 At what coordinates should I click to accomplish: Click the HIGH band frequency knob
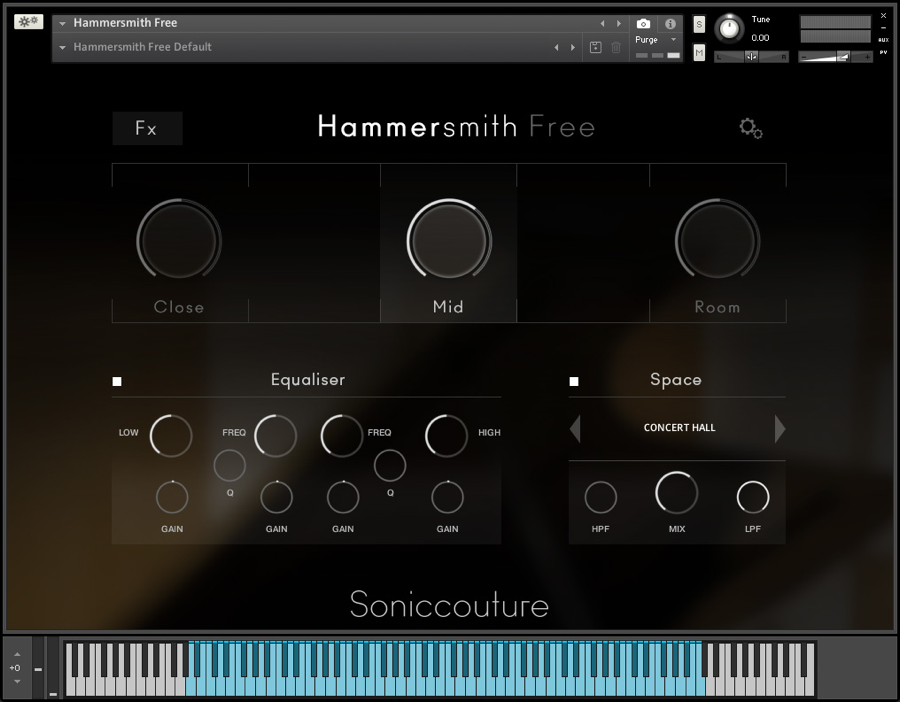[x=447, y=436]
